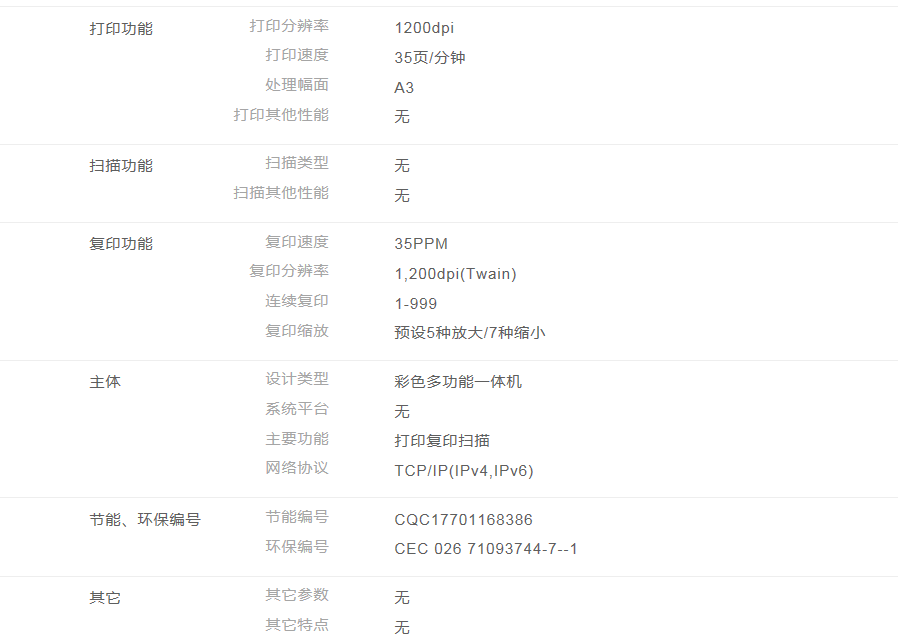Click the 打印功能 section heading
The image size is (905, 638).
[x=121, y=29]
